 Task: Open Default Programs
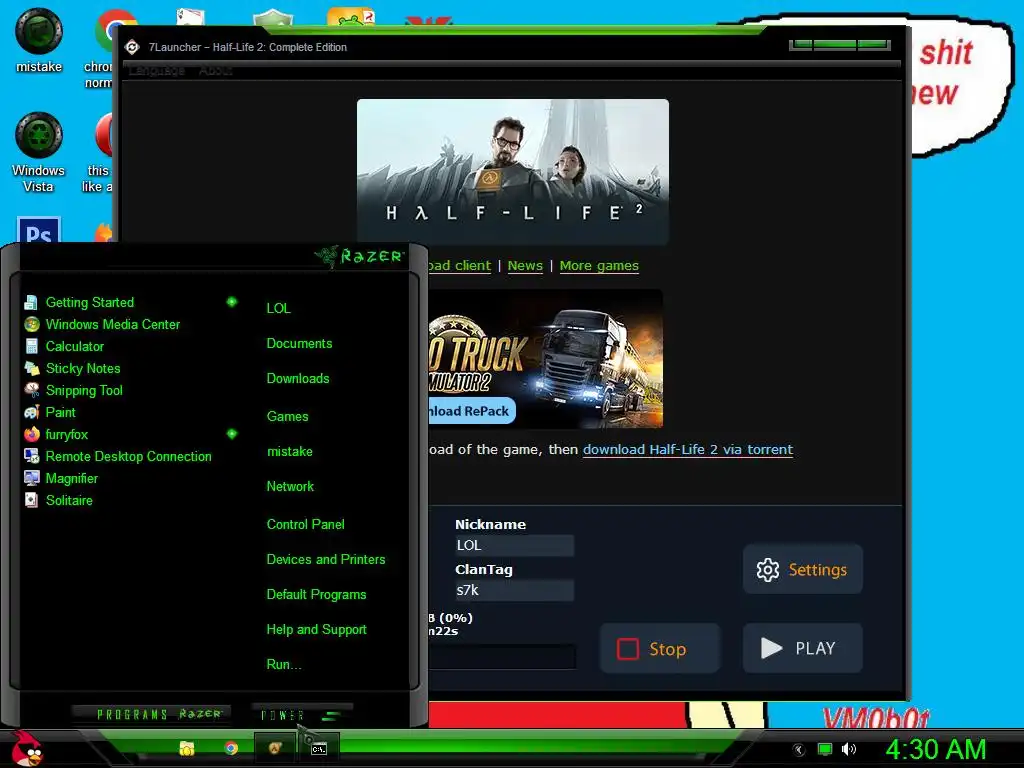[316, 595]
